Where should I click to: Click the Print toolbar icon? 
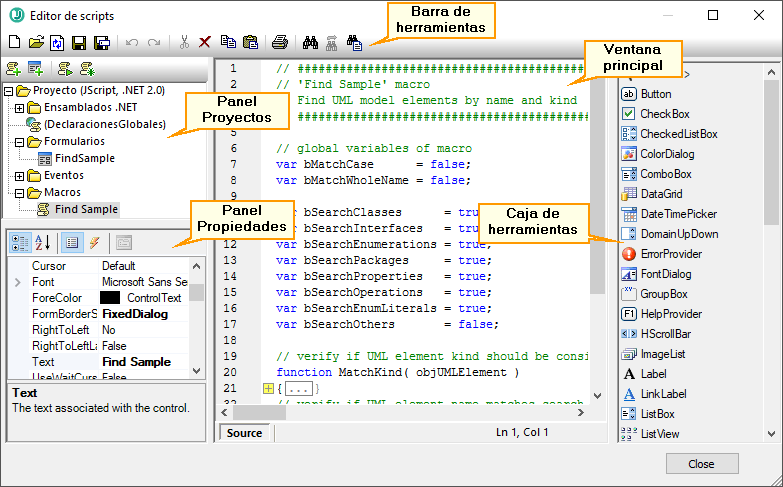(280, 43)
